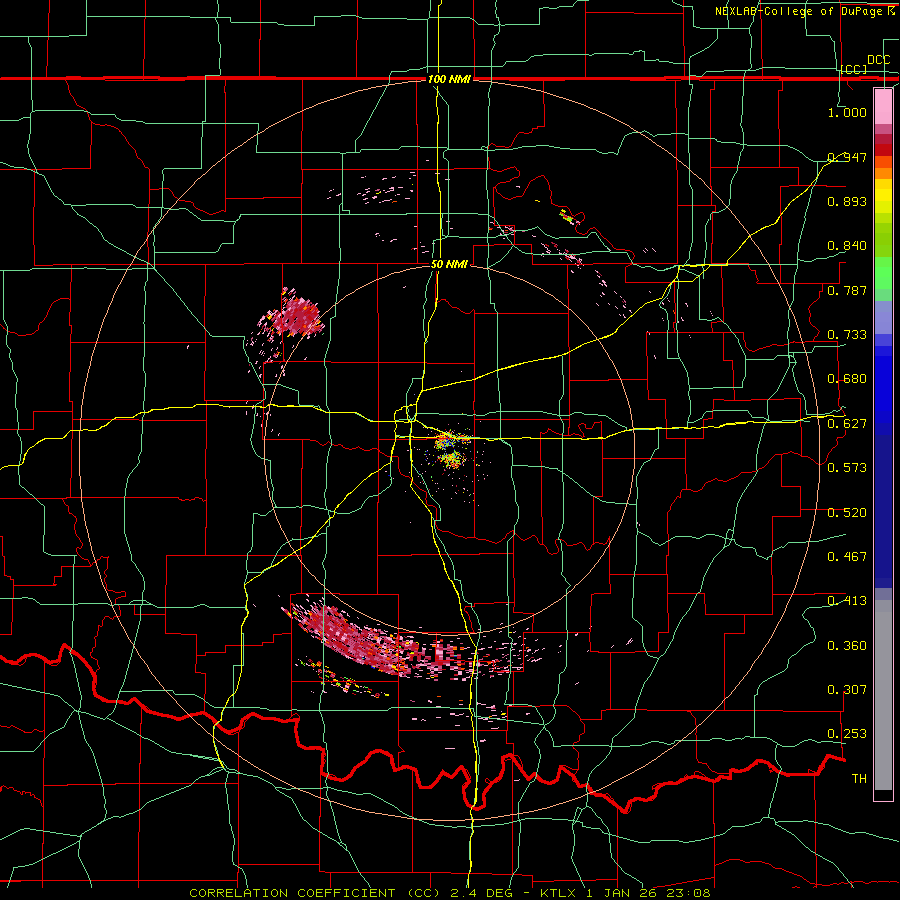Click the 0.307 scale value
This screenshot has height=900, width=900.
coord(847,690)
